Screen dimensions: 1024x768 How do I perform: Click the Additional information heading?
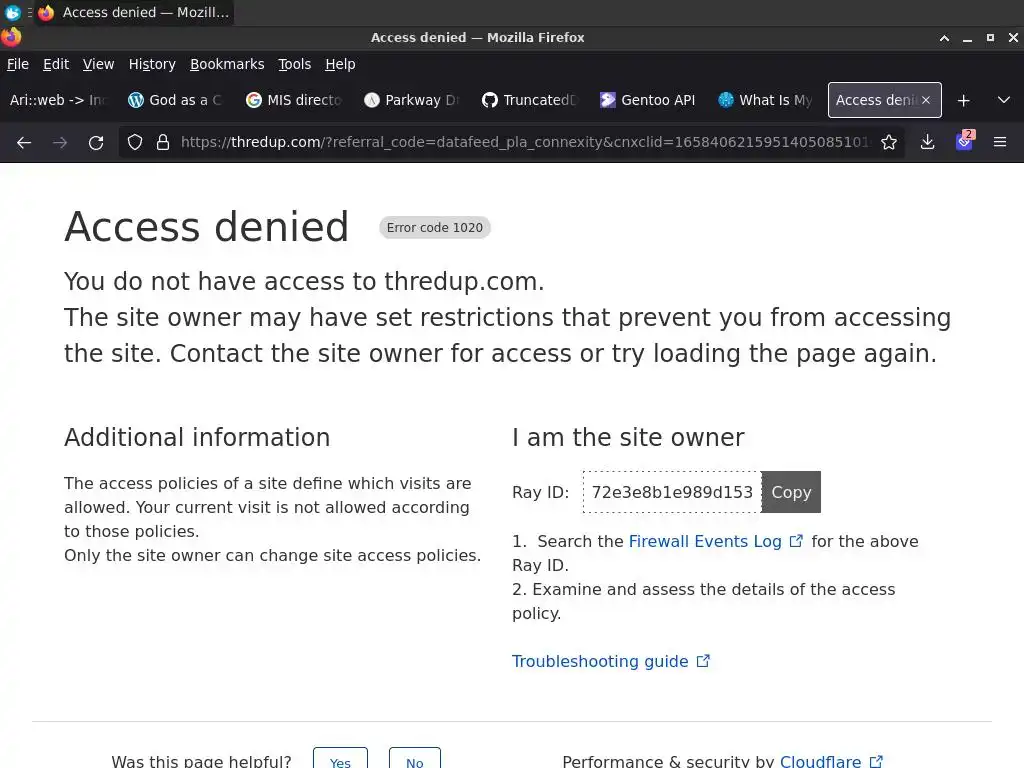point(197,438)
